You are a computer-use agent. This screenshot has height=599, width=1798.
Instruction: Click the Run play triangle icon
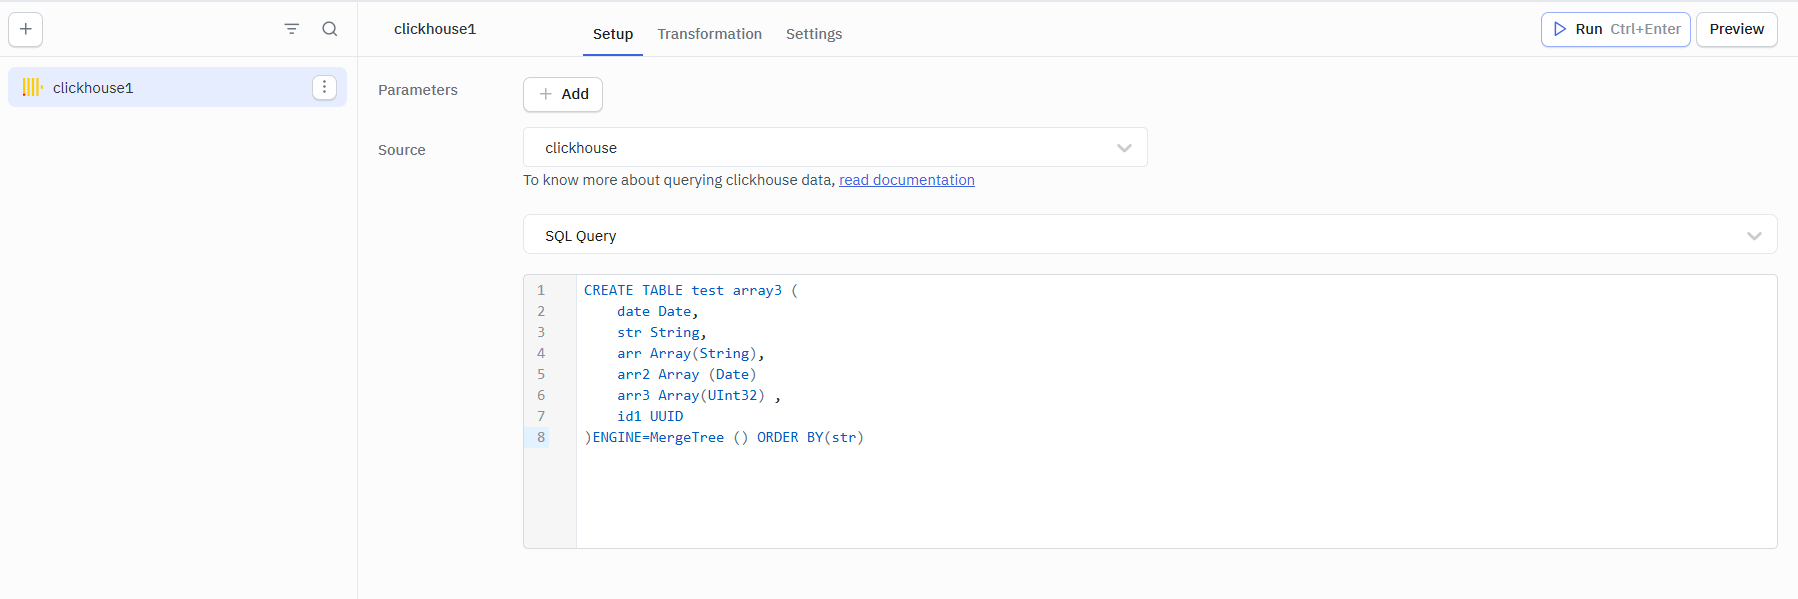point(1559,29)
